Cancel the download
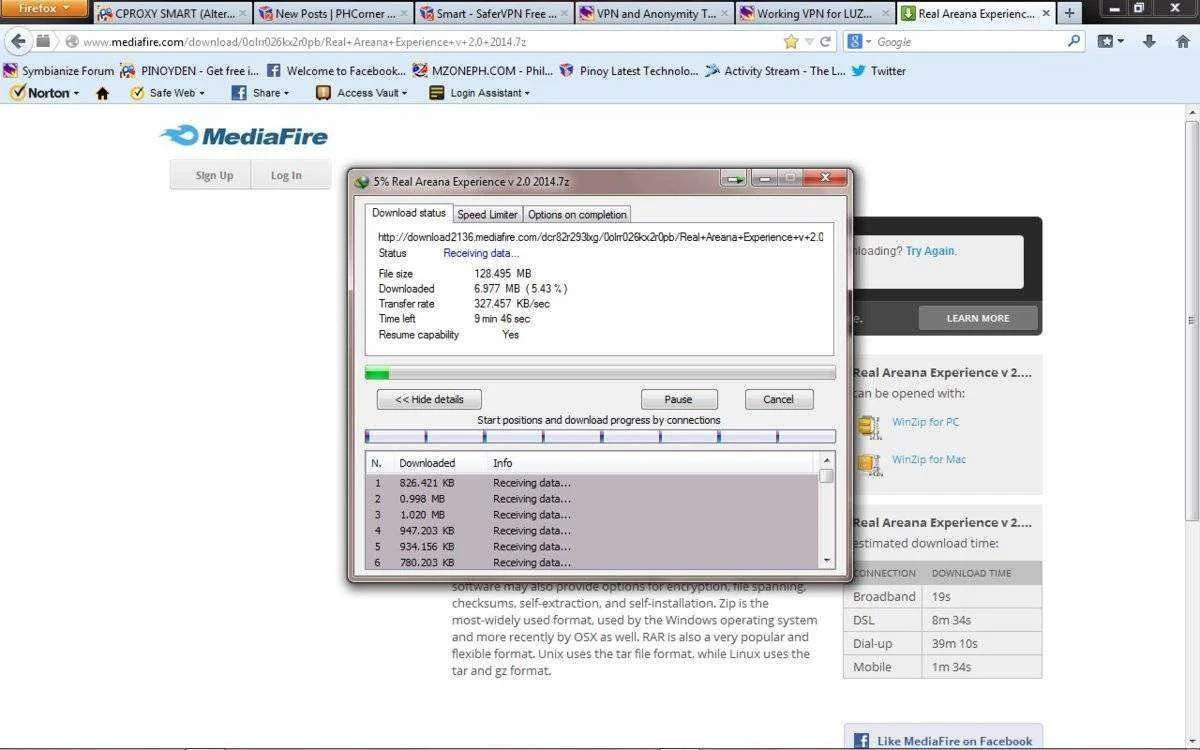Viewport: 1200px width, 750px height. click(779, 399)
